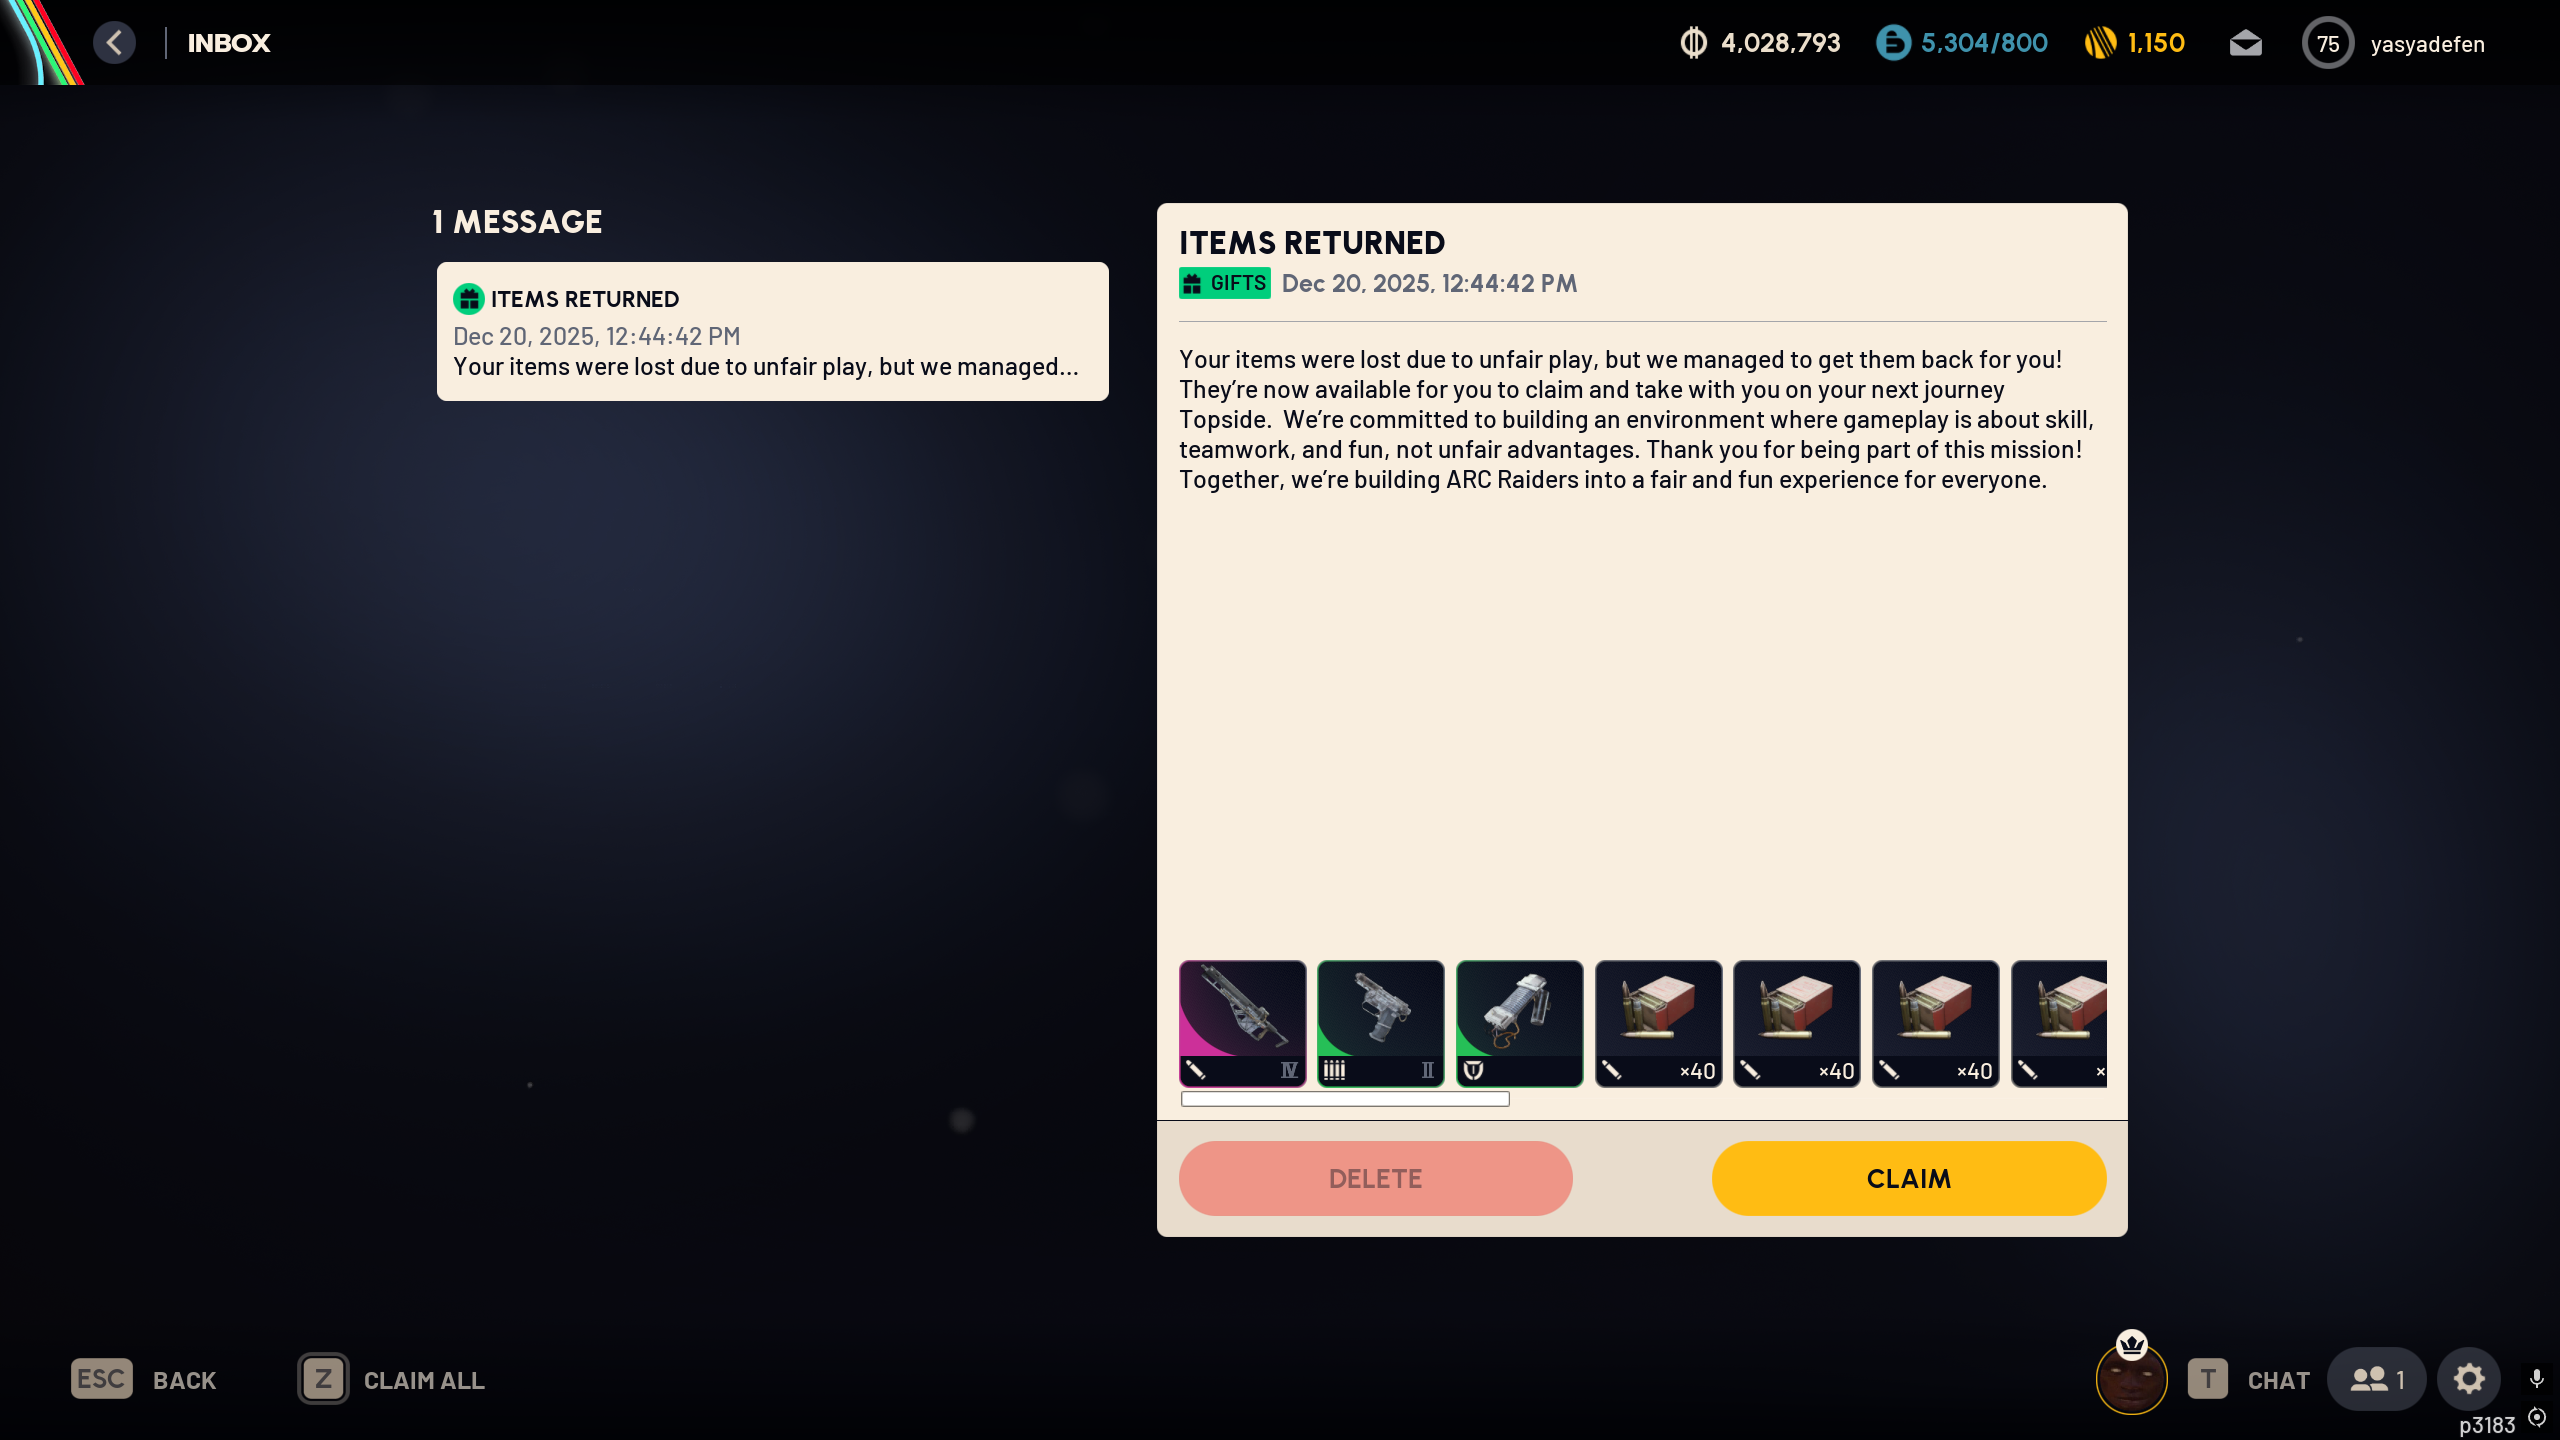The width and height of the screenshot is (2560, 1440).
Task: Go back using the arrow icon
Action: [x=115, y=43]
